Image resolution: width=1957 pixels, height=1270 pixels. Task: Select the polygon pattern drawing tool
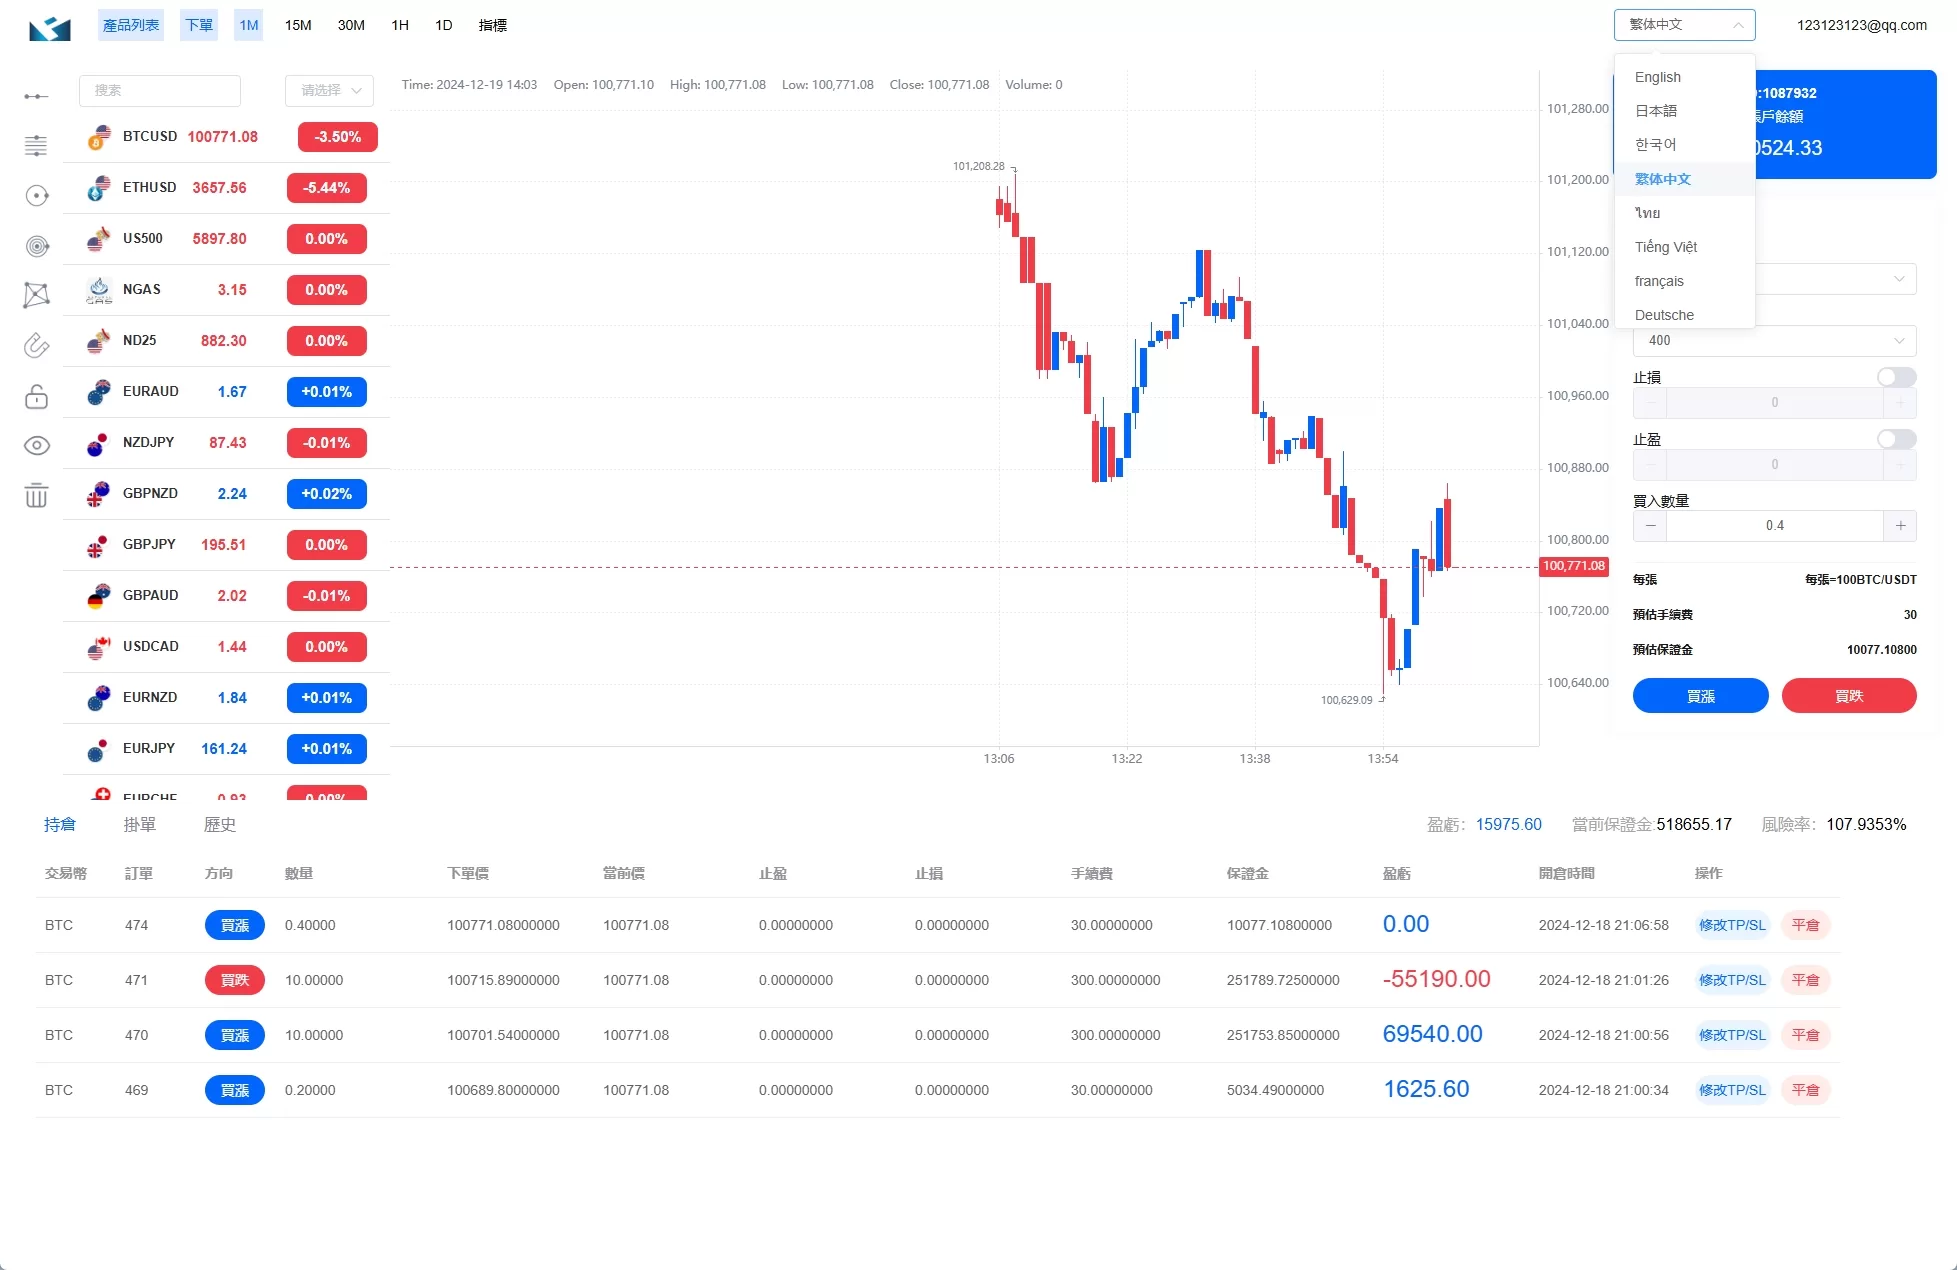36,295
